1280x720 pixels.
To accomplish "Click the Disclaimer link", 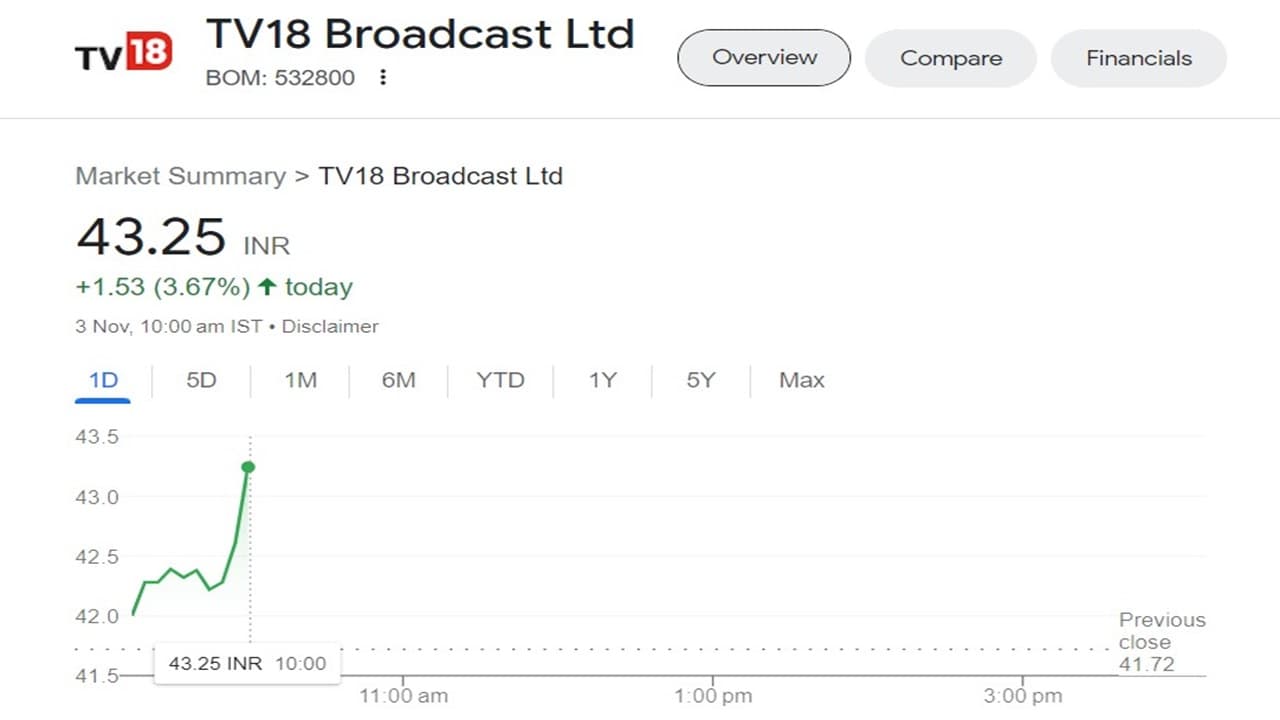I will [330, 326].
